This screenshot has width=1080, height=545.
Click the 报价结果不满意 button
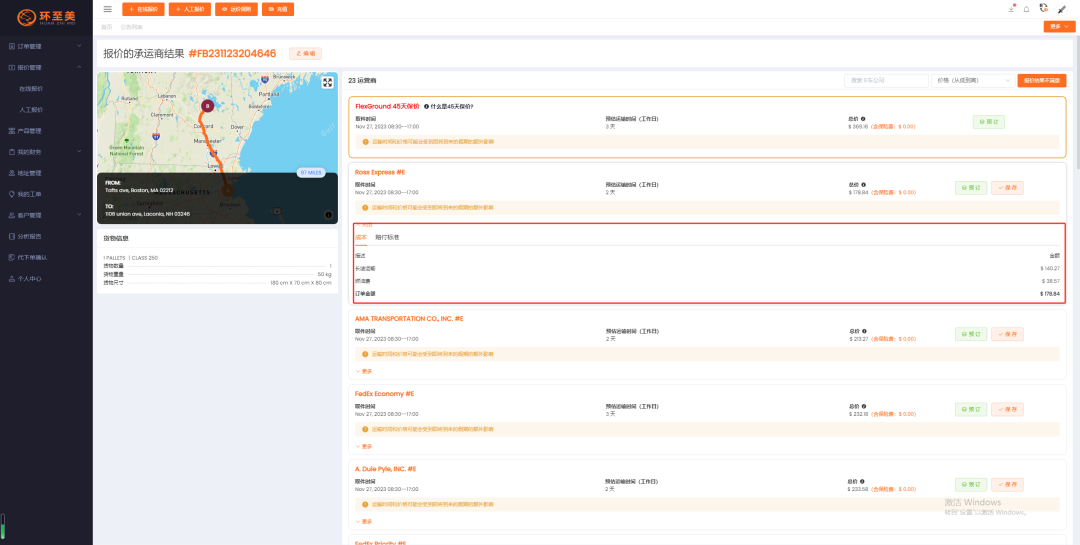(x=1042, y=81)
